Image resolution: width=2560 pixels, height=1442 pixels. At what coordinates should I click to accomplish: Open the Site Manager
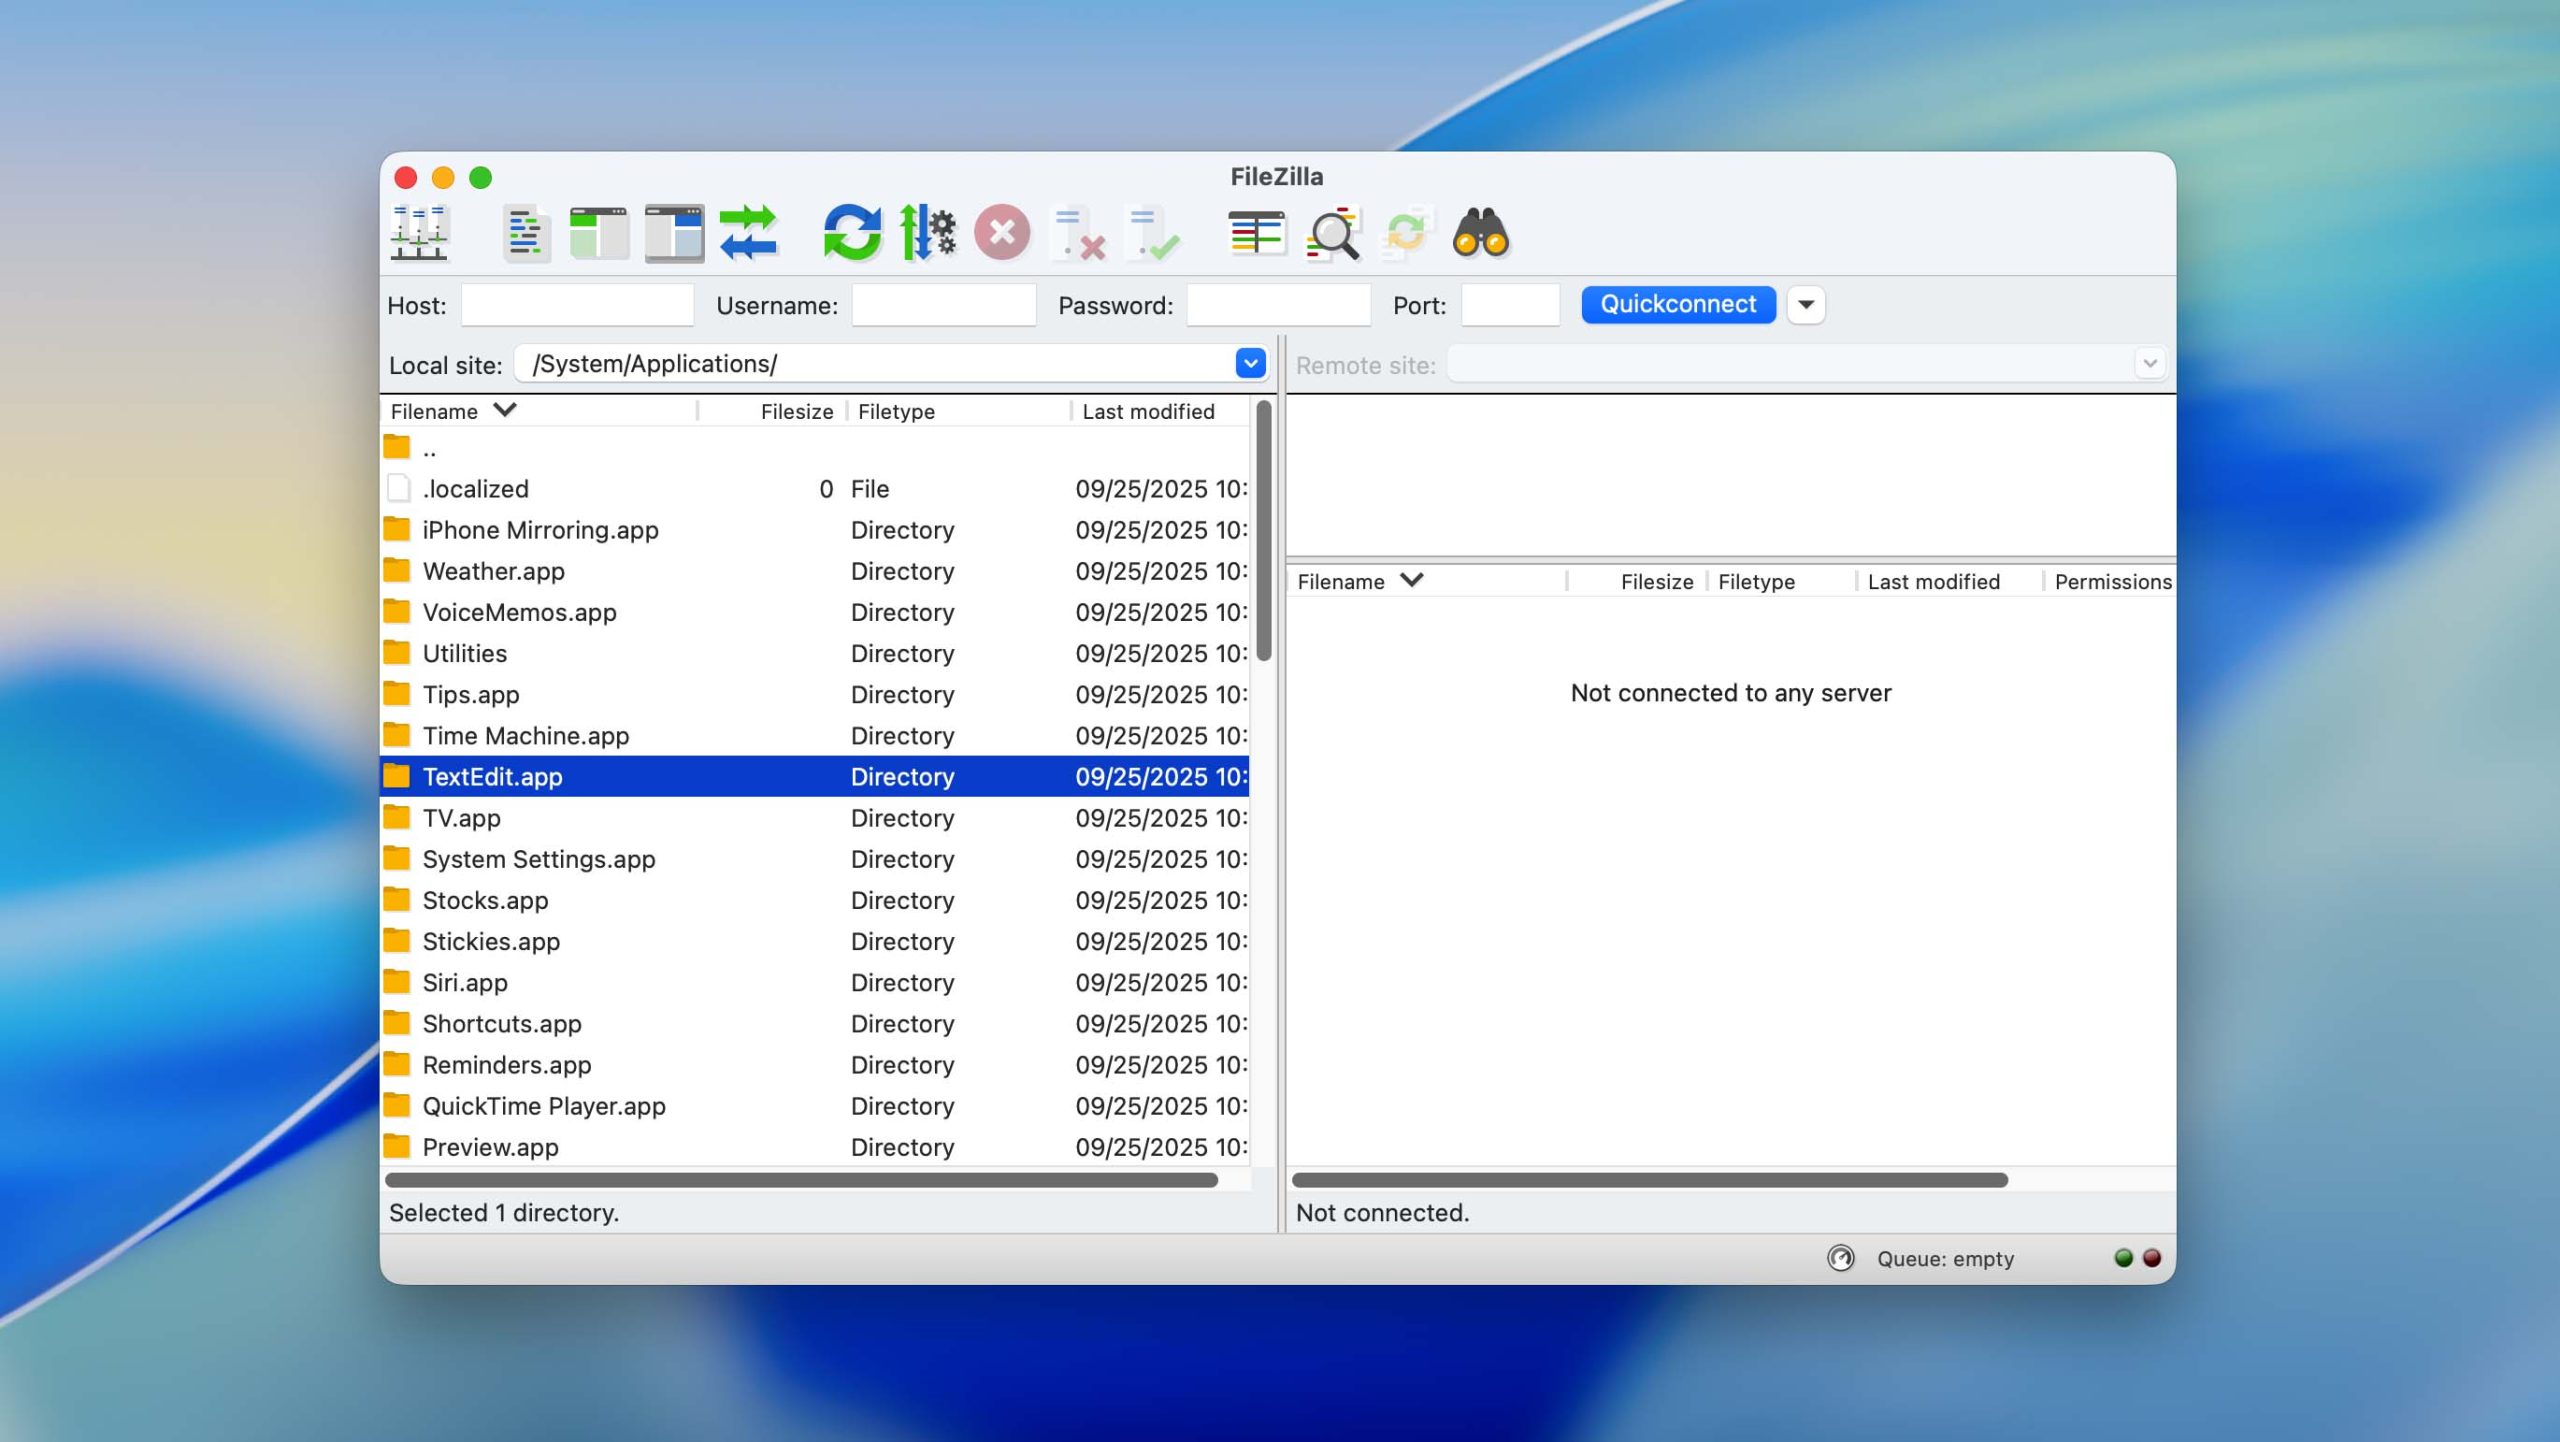pos(420,233)
